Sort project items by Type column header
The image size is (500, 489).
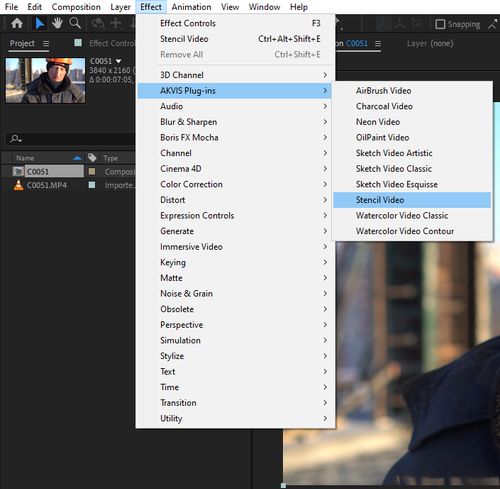[110, 158]
